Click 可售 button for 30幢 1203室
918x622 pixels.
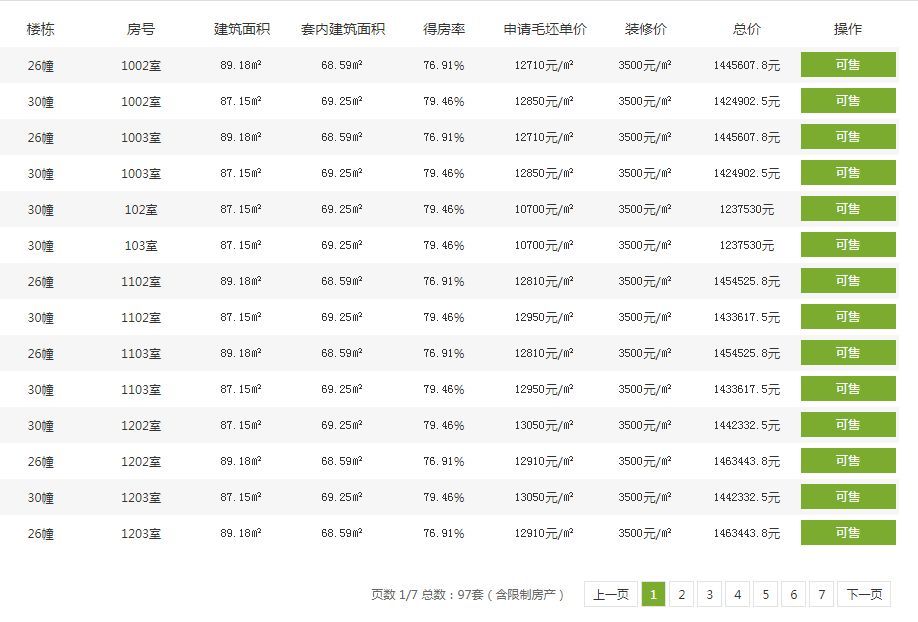pos(848,497)
